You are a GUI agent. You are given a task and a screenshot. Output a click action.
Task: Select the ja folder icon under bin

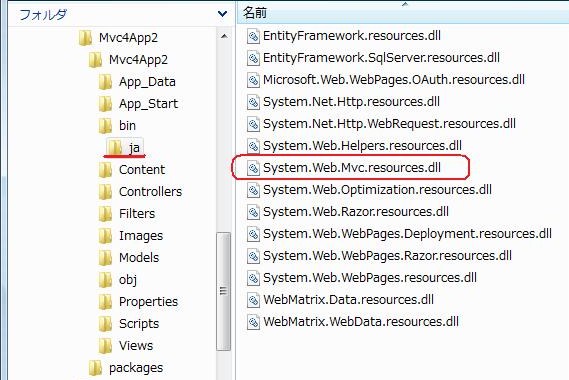115,147
